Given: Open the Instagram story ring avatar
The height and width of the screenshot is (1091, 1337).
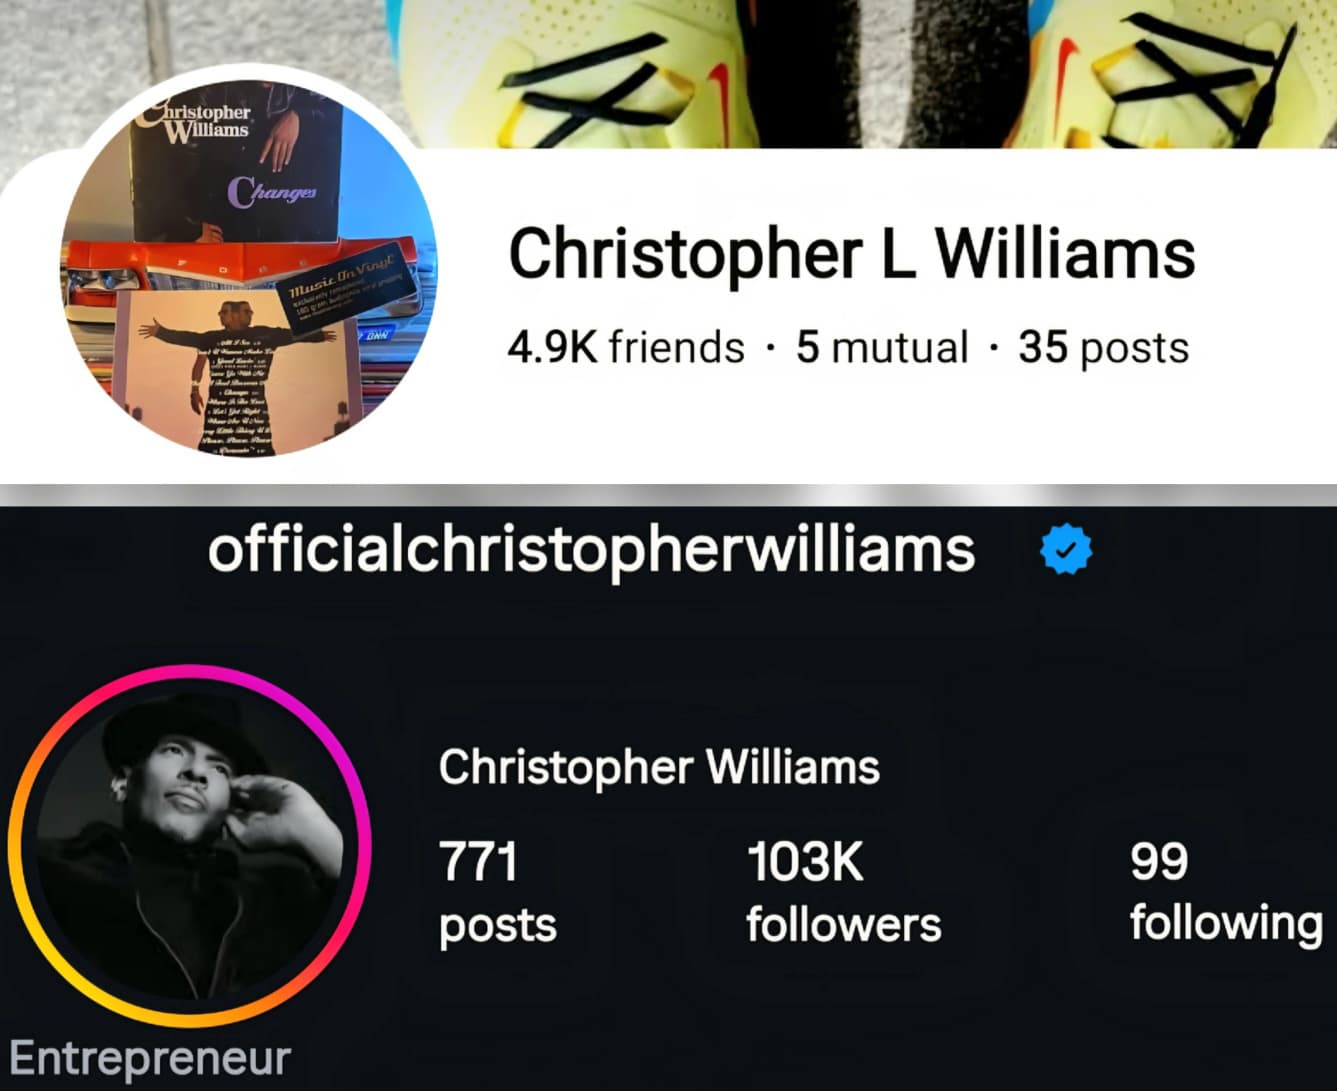Looking at the screenshot, I should (189, 845).
